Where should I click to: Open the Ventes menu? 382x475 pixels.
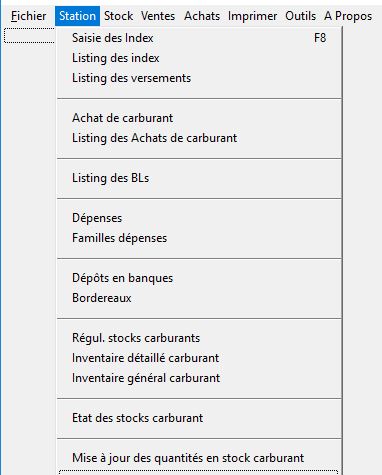click(x=158, y=16)
